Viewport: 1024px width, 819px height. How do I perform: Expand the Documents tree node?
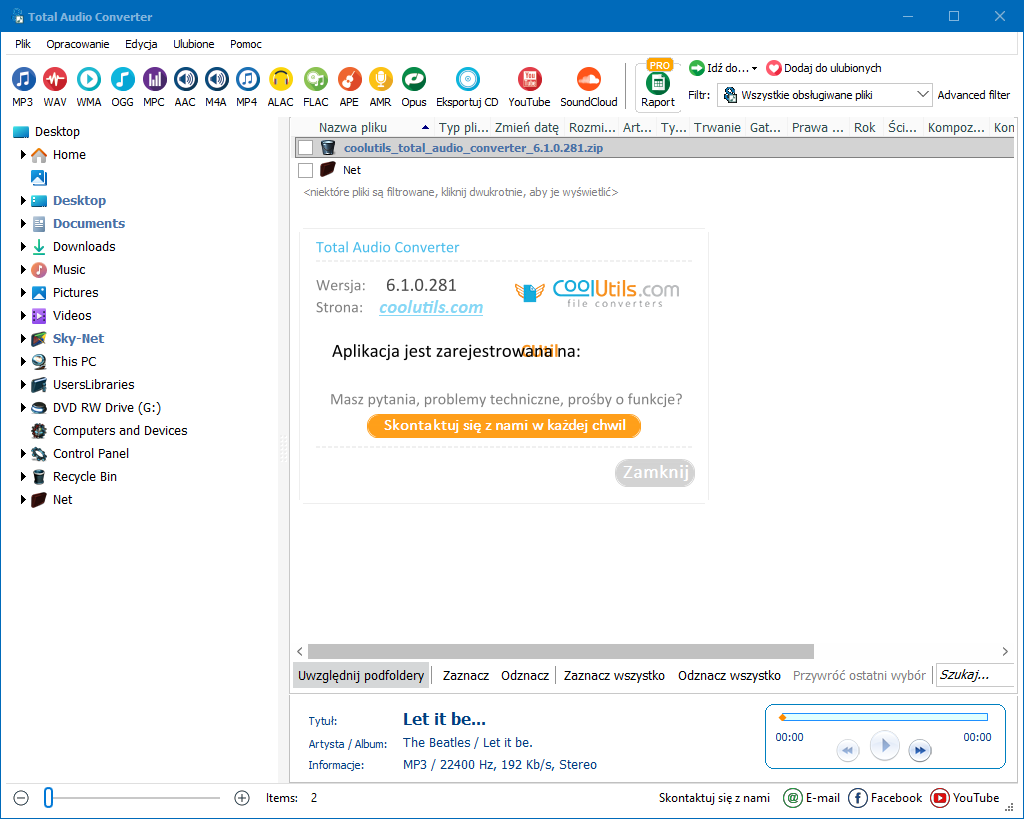[x=24, y=223]
